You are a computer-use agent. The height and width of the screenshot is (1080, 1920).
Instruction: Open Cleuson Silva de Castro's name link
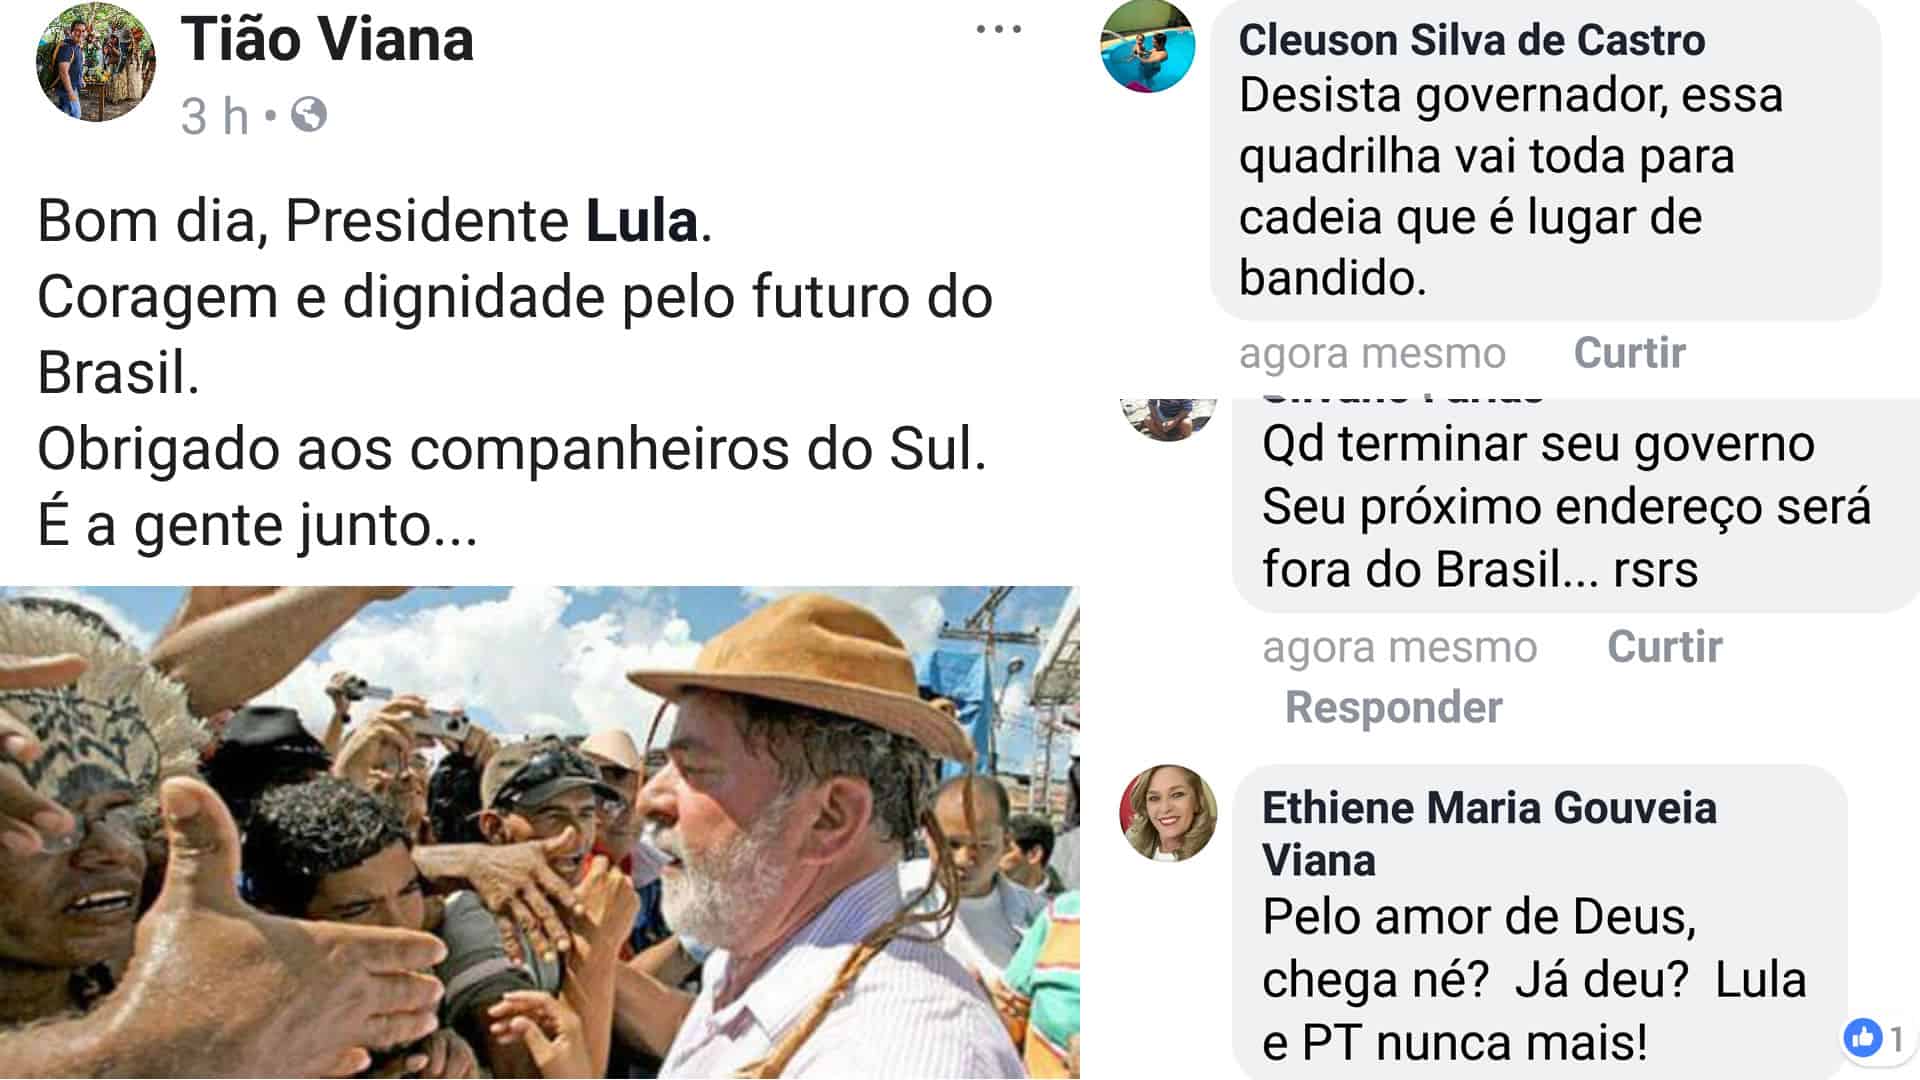coord(1471,40)
